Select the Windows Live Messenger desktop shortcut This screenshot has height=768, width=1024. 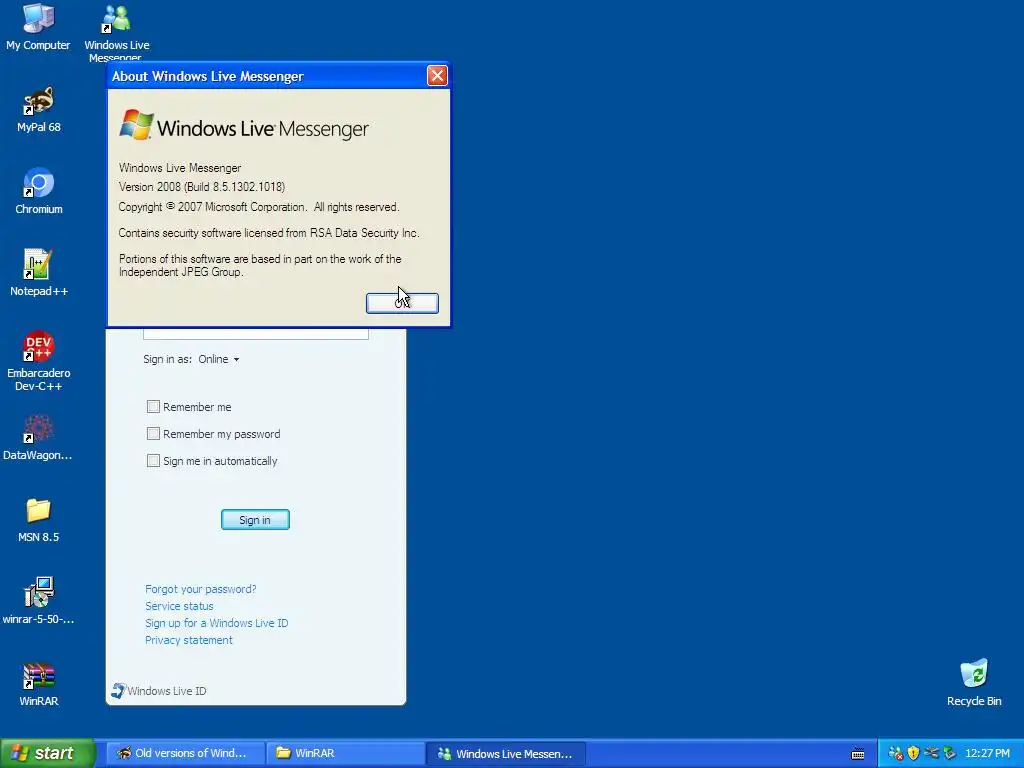tap(117, 31)
